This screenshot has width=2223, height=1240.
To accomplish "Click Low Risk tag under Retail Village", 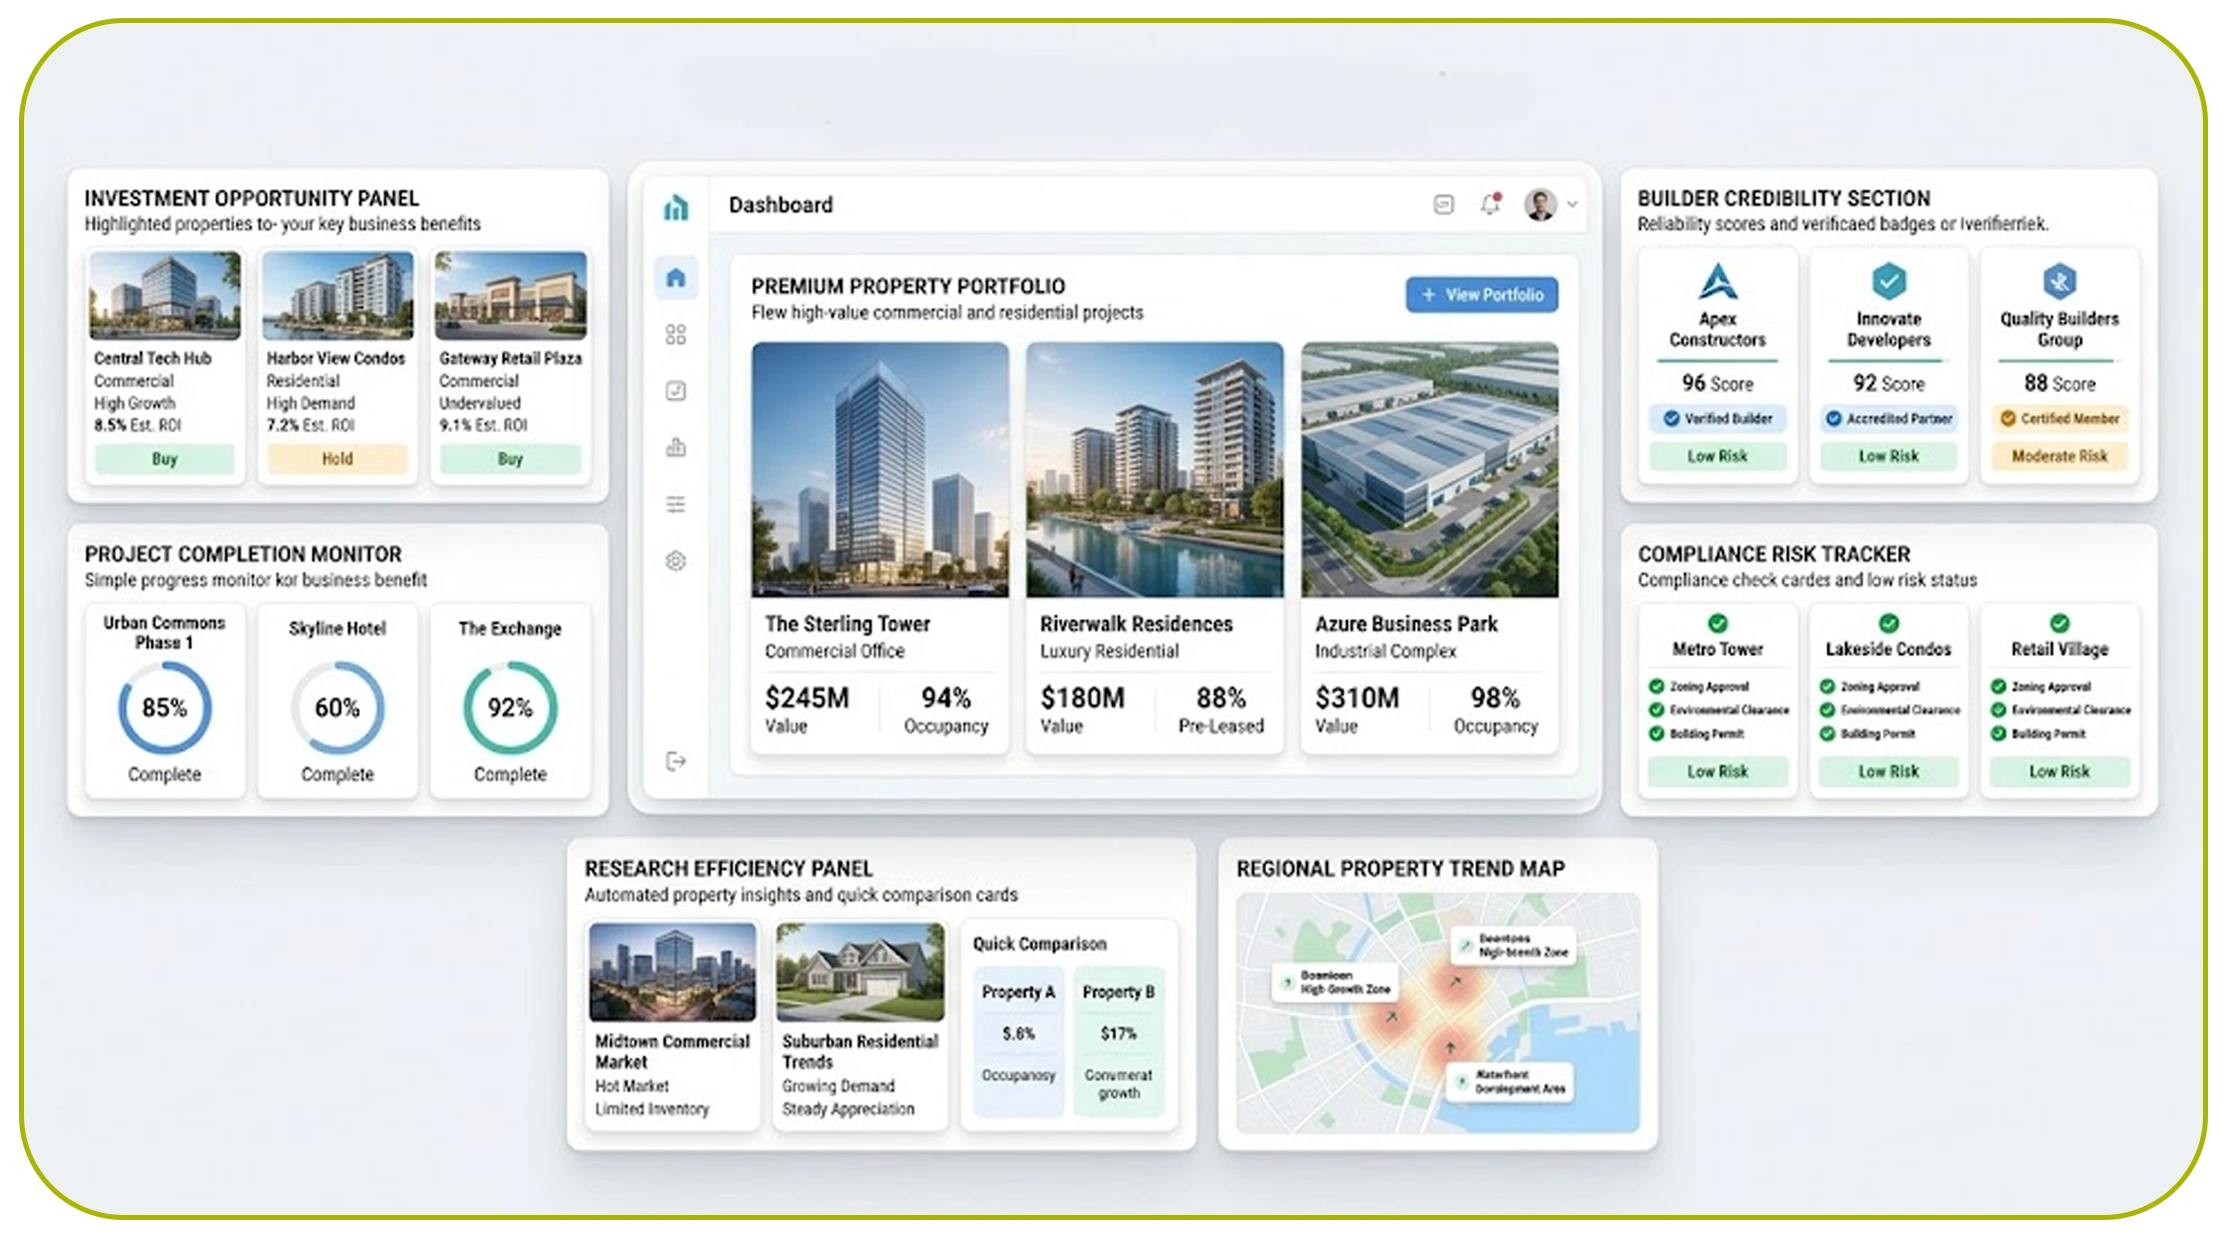I will 2060,772.
